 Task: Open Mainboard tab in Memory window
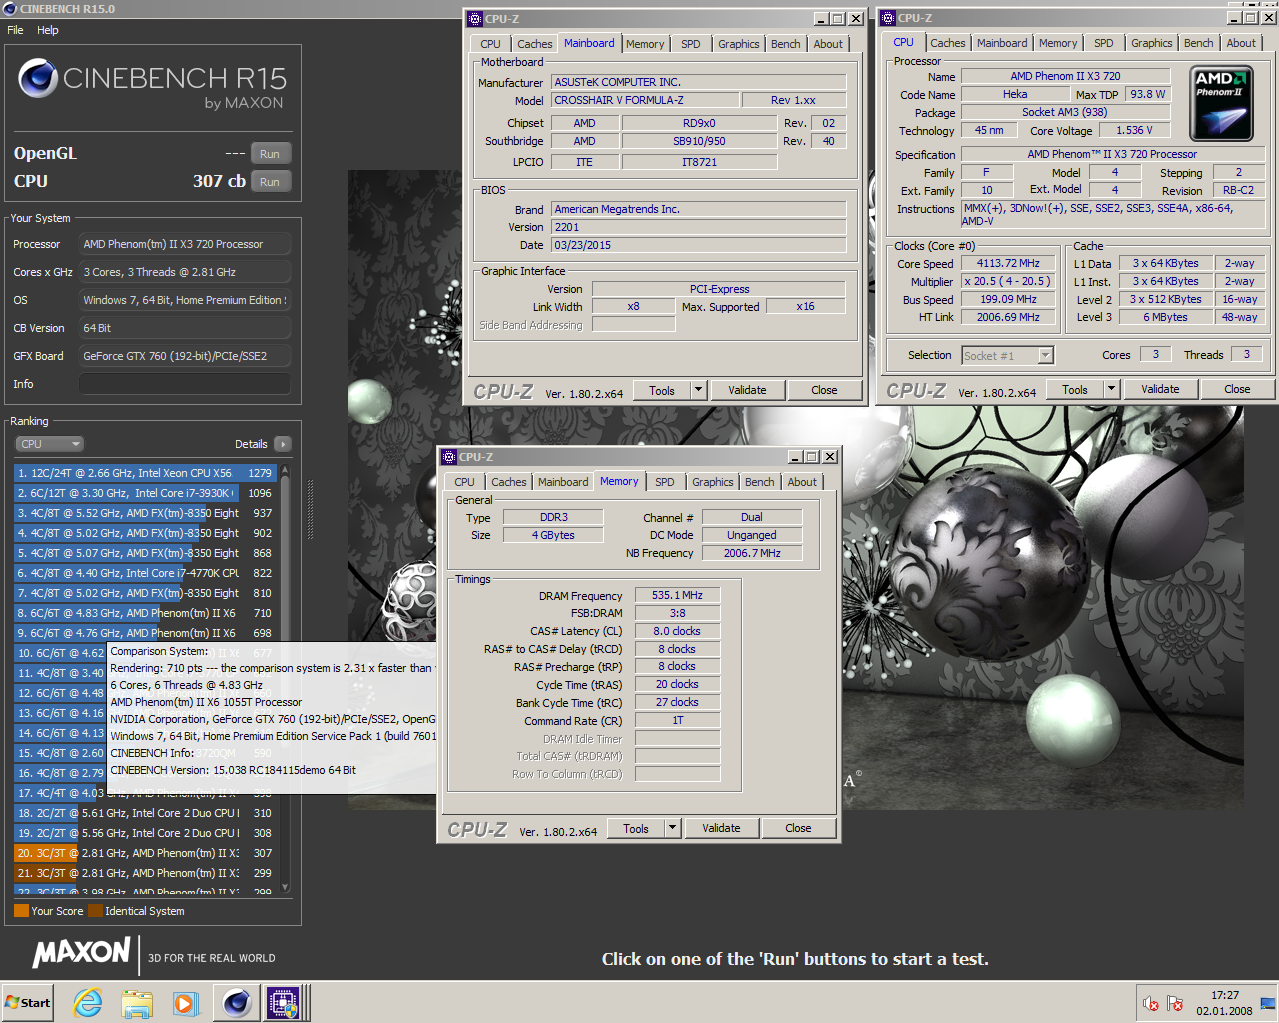[563, 482]
